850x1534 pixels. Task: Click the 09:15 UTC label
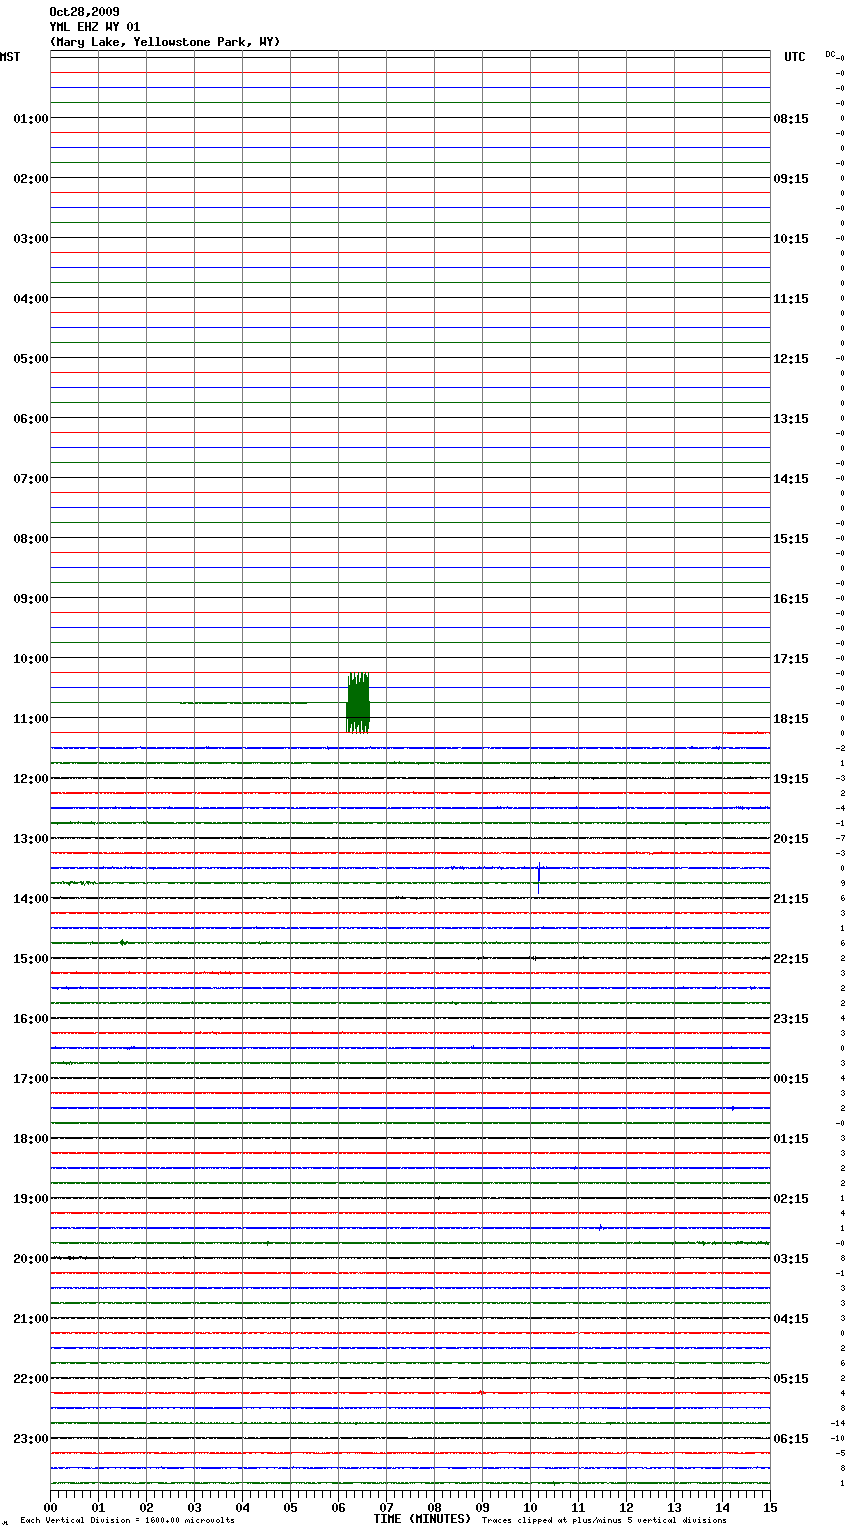(x=791, y=179)
